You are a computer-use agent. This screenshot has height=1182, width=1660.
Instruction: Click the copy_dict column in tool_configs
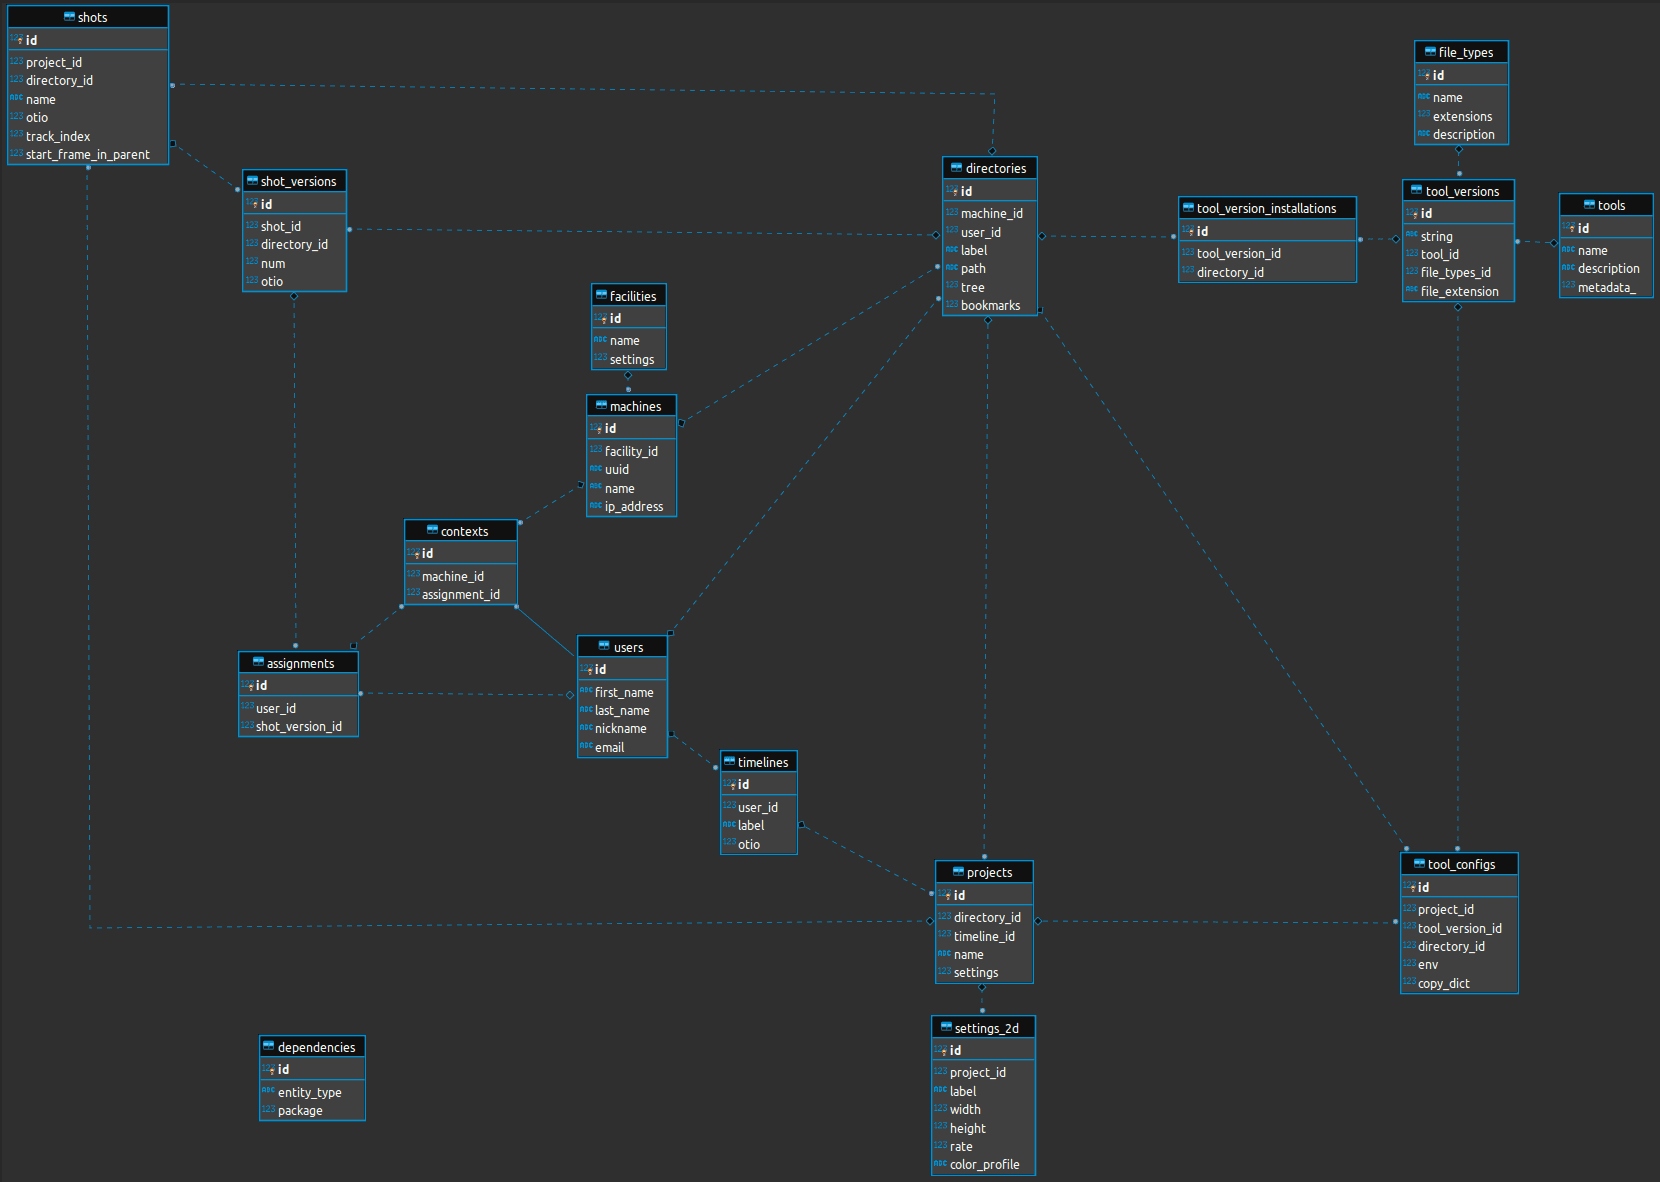pyautogui.click(x=1443, y=984)
